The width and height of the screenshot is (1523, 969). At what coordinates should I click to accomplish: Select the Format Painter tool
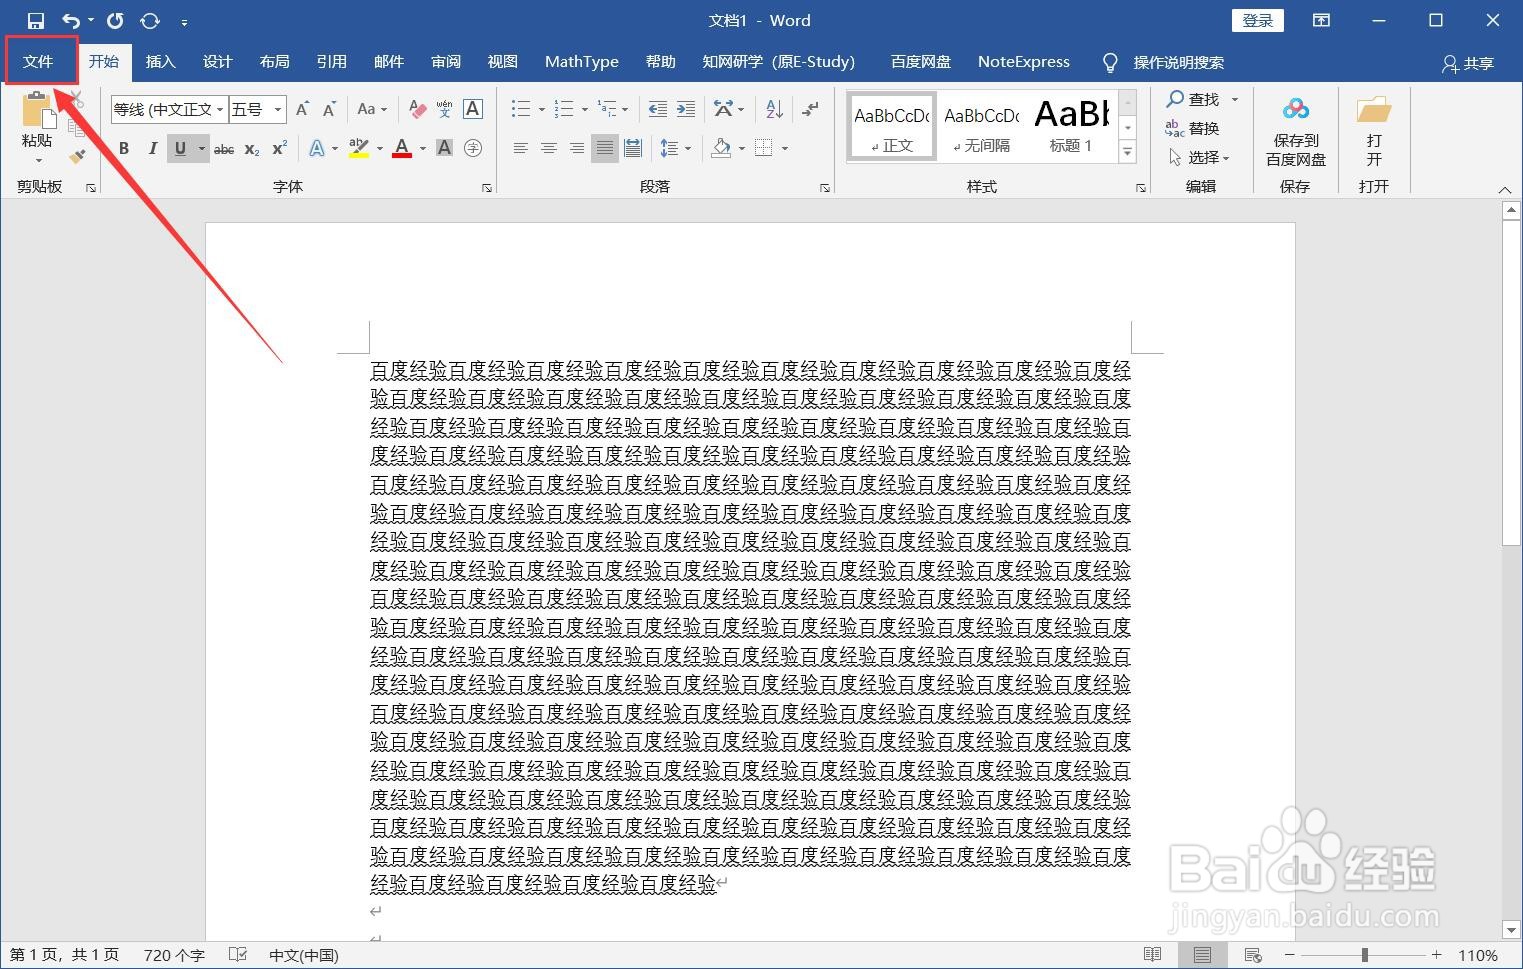point(77,157)
